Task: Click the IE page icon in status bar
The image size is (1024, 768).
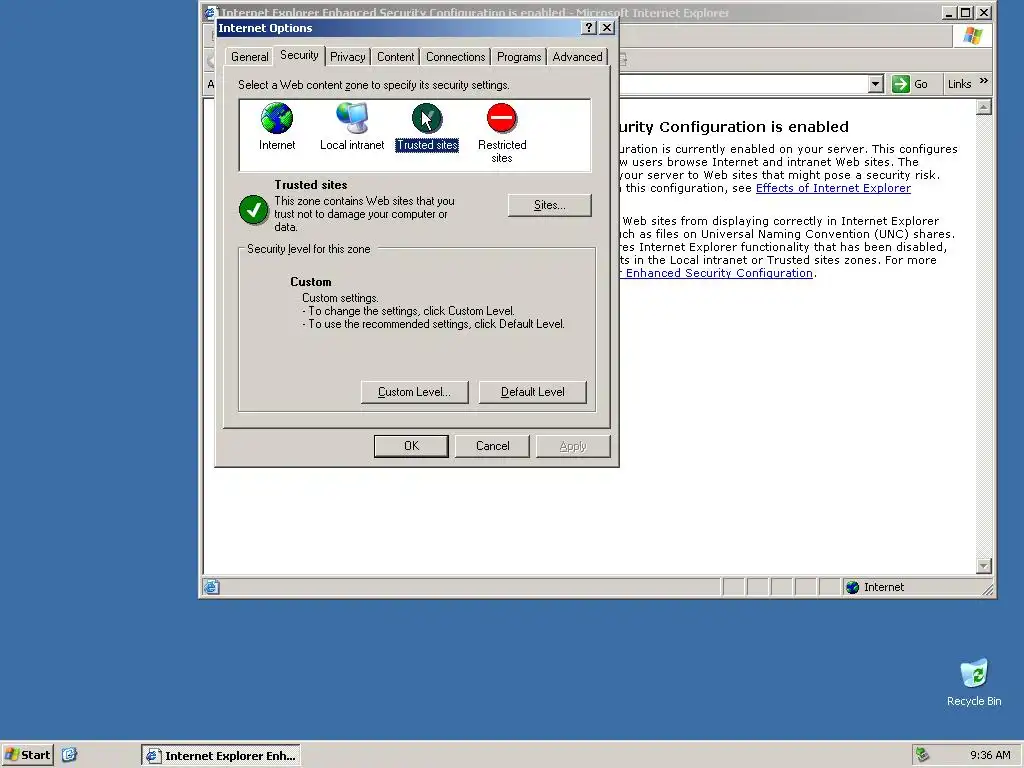Action: (211, 587)
